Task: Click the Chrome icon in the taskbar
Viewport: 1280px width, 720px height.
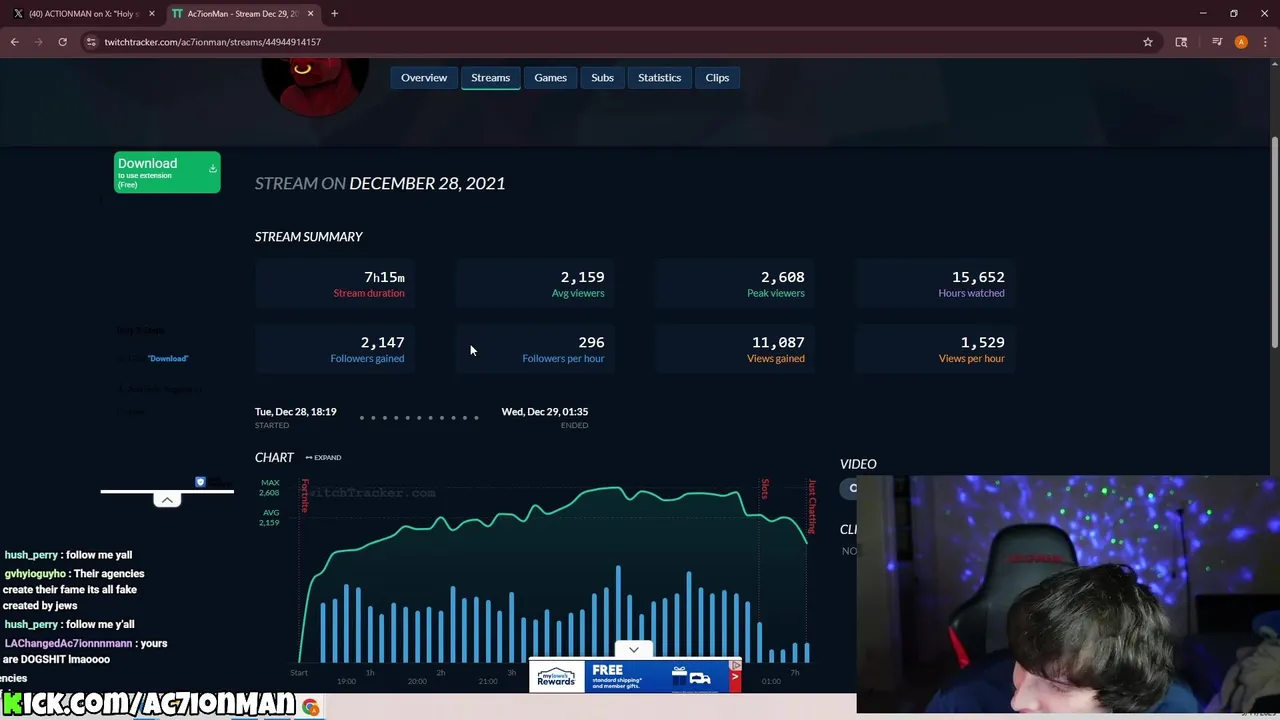Action: tap(311, 708)
